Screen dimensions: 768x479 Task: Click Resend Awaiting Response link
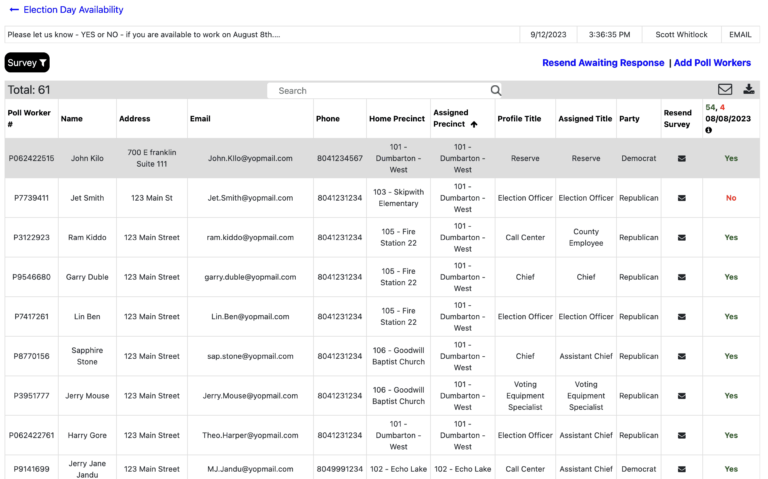603,63
